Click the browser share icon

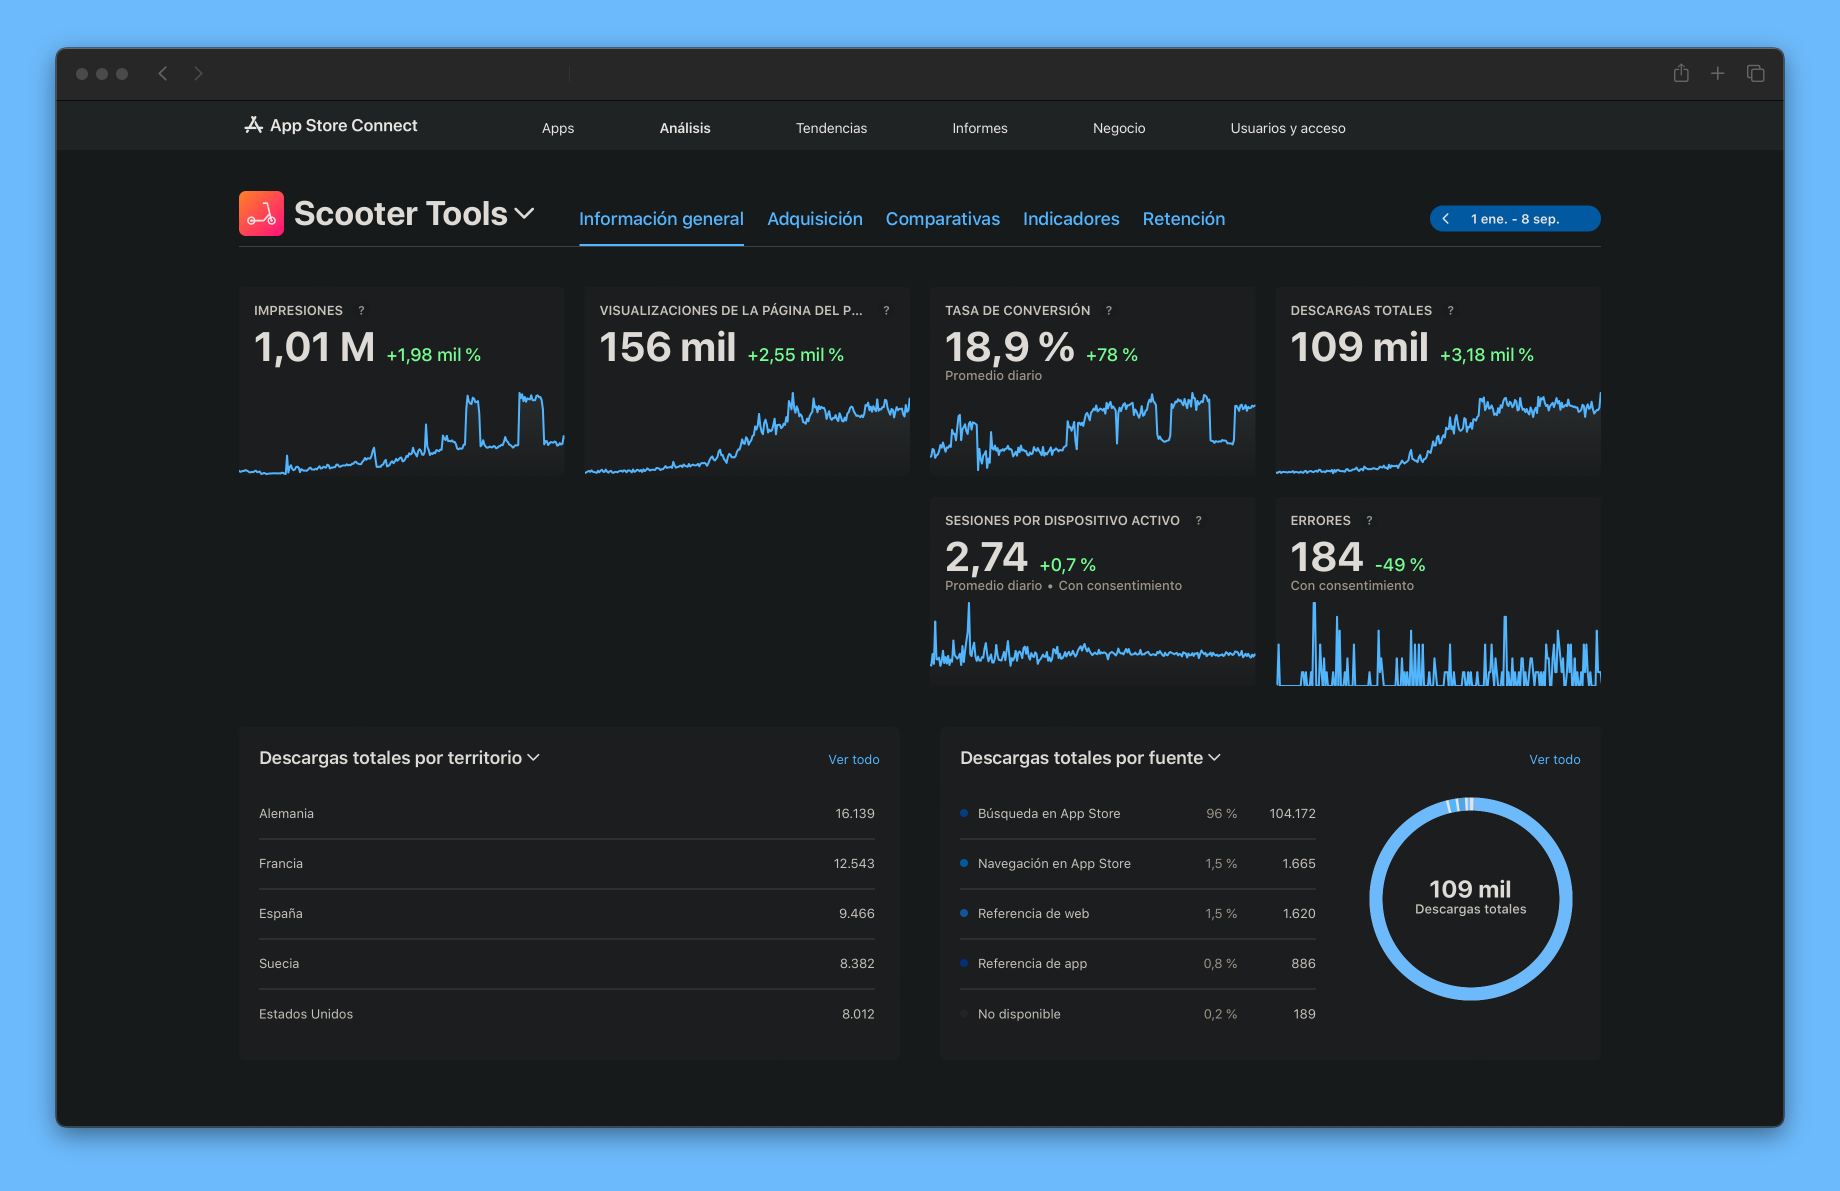point(1680,73)
